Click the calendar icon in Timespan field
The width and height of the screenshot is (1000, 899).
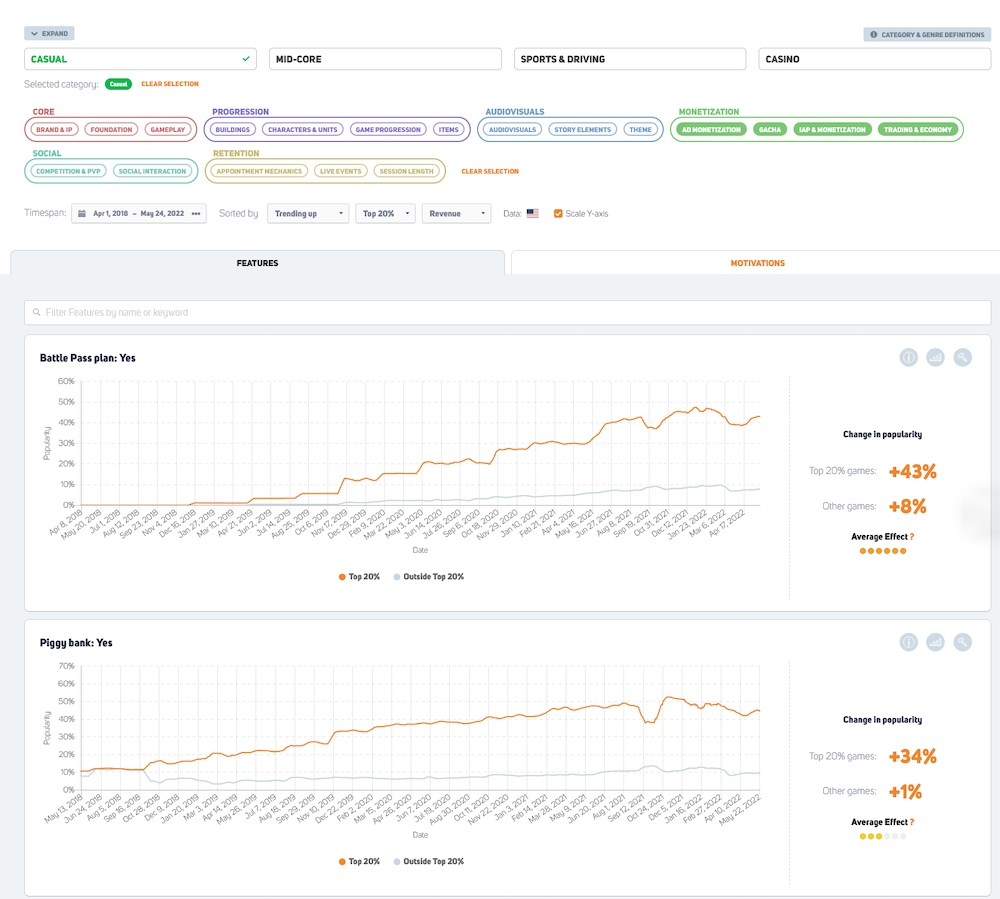pyautogui.click(x=82, y=214)
